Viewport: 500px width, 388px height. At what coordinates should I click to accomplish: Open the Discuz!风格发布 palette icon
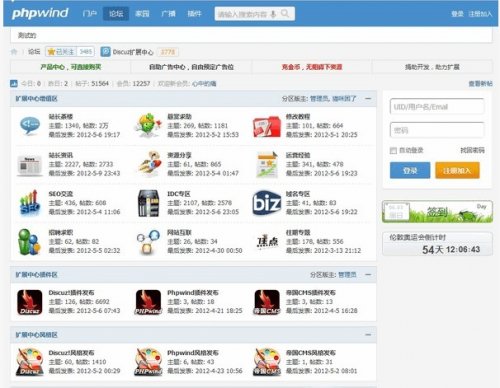(30, 362)
